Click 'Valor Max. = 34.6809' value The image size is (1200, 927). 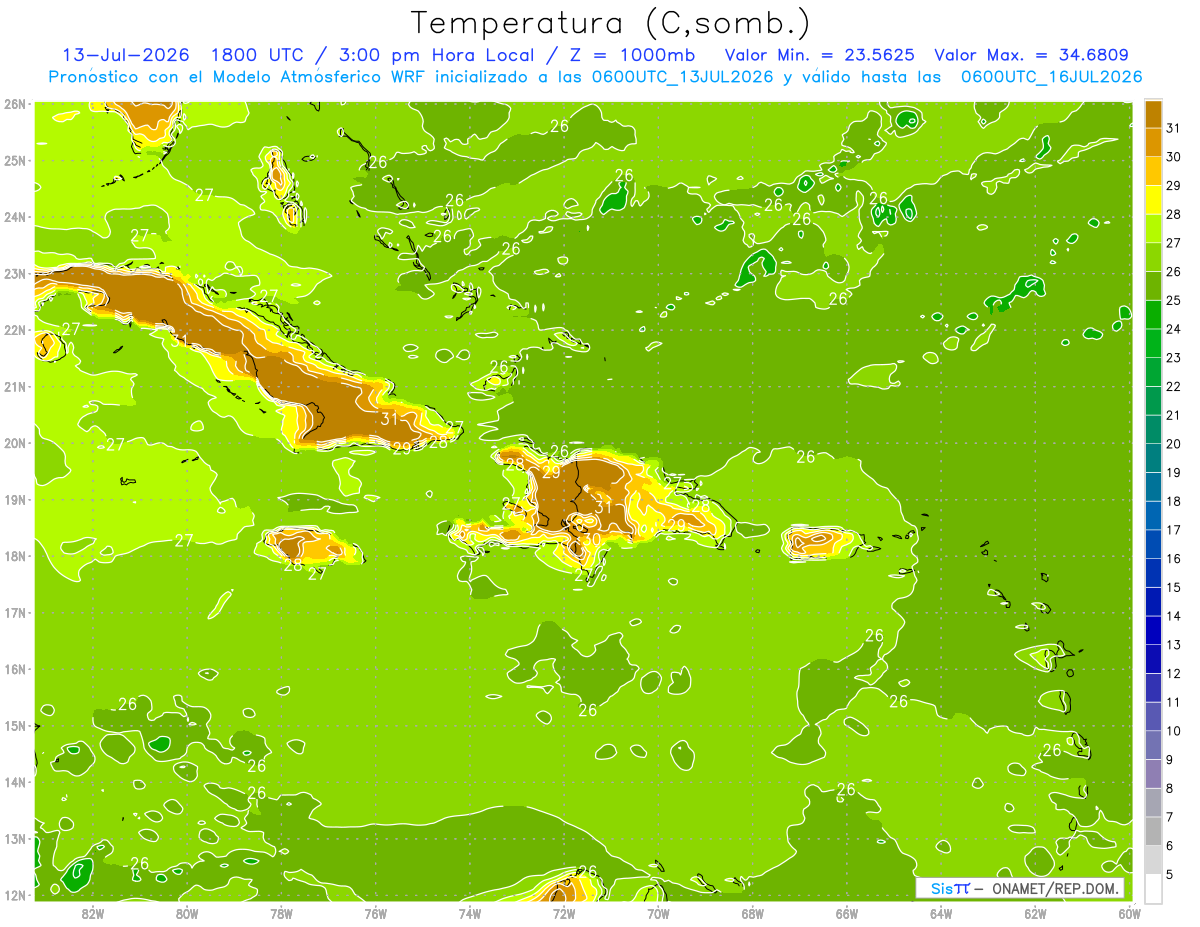coord(1032,55)
